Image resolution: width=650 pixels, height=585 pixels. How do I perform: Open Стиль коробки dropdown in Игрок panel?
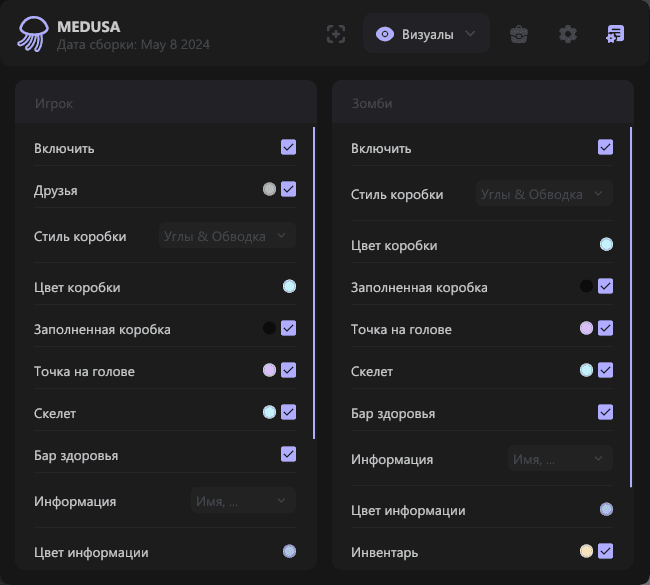pos(227,237)
